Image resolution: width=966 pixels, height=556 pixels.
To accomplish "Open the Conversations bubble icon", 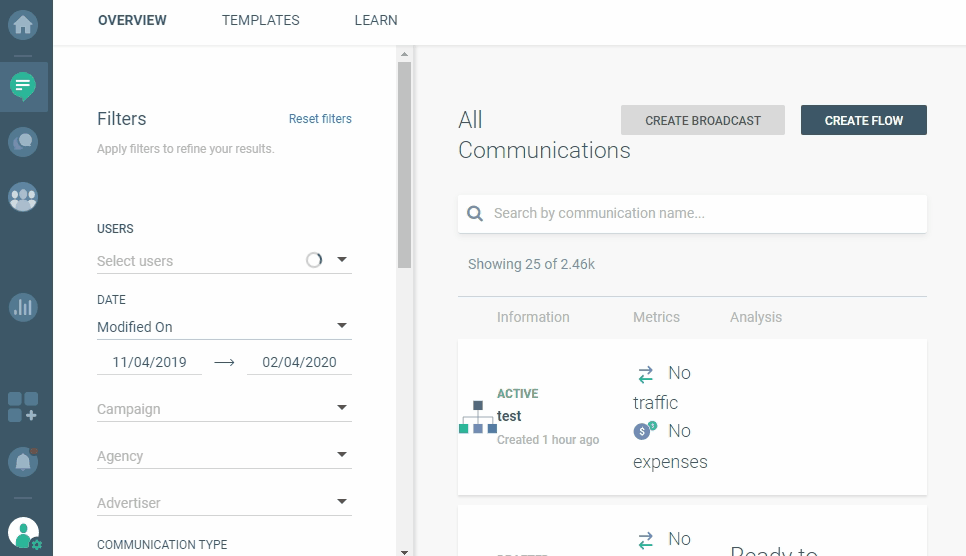I will [23, 142].
